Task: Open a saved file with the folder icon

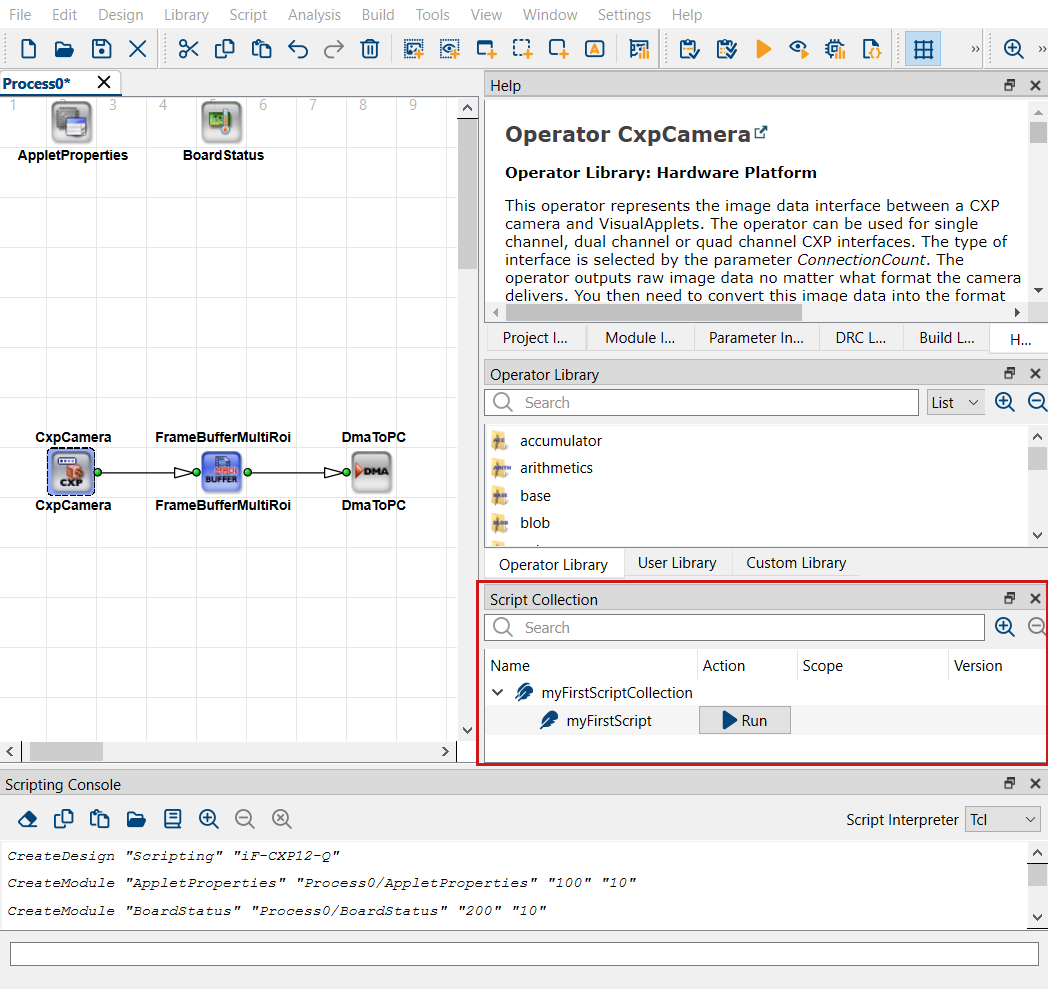Action: tap(63, 48)
